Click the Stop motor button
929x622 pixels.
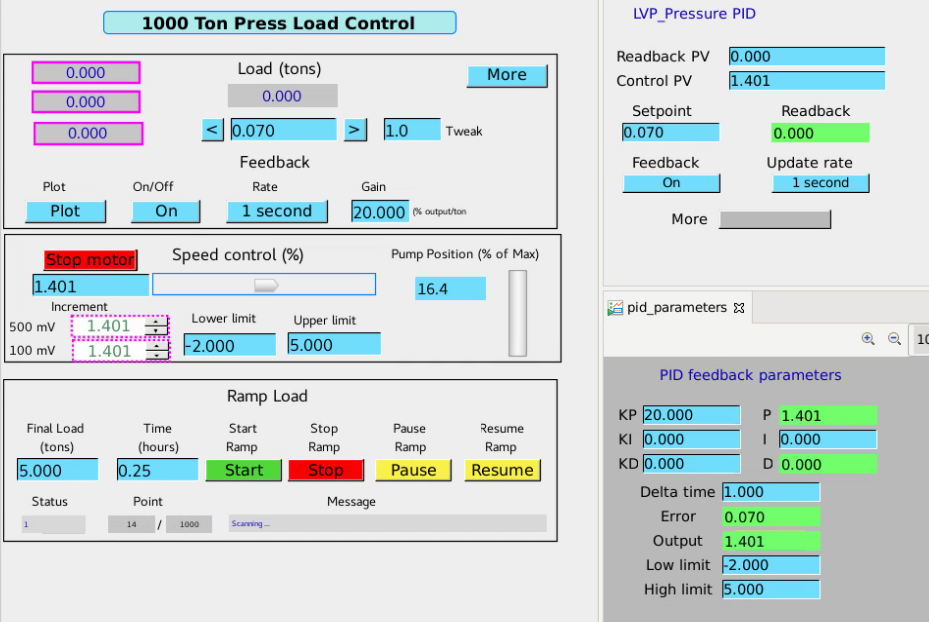(90, 260)
